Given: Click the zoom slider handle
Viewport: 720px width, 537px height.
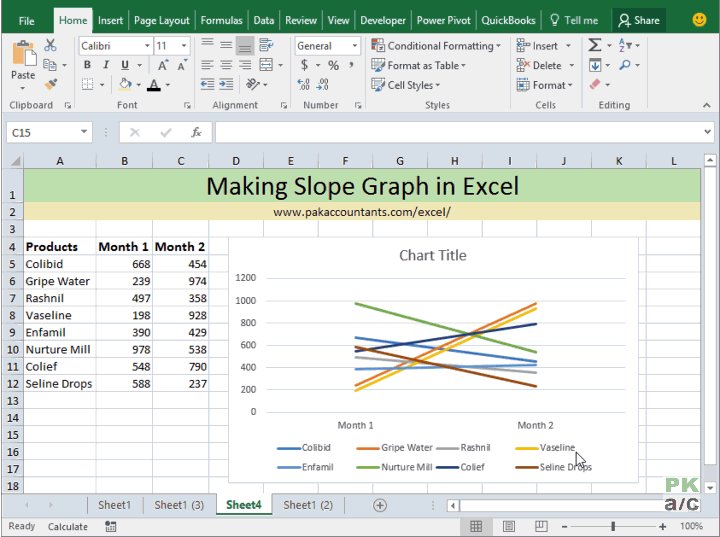Looking at the screenshot, I should (x=613, y=526).
